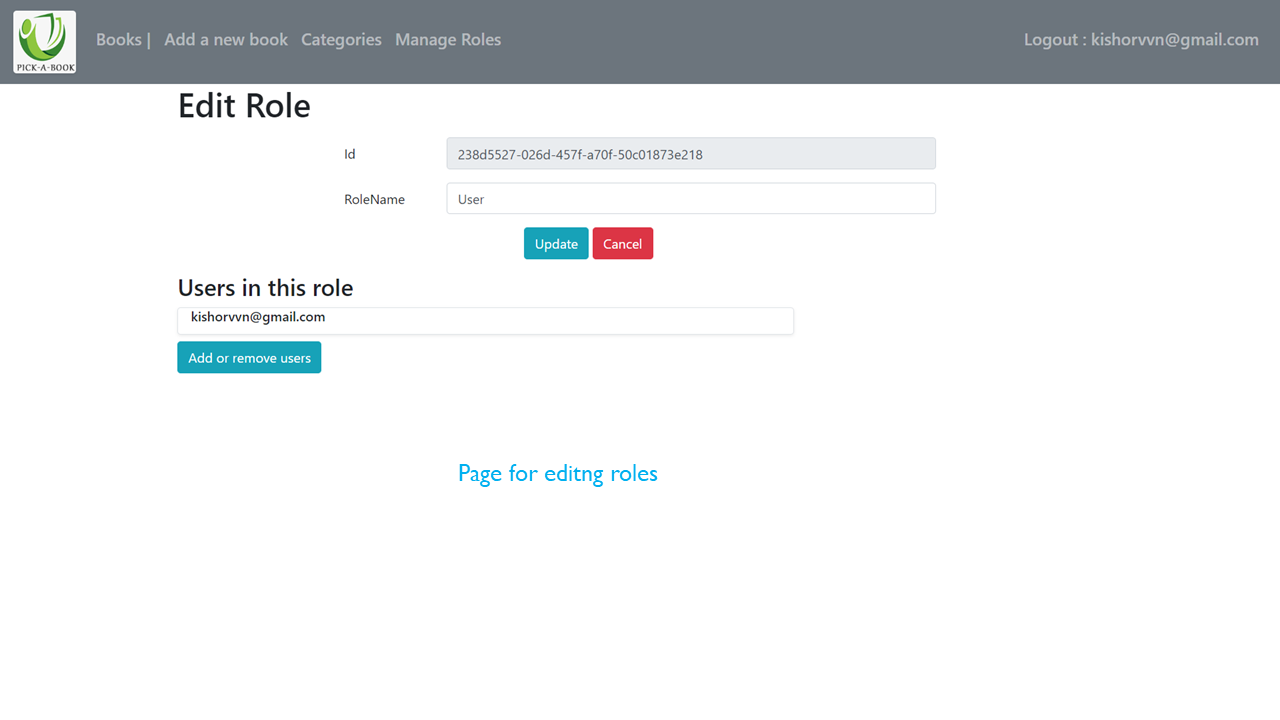
Task: Click the RoleName label
Action: click(374, 200)
